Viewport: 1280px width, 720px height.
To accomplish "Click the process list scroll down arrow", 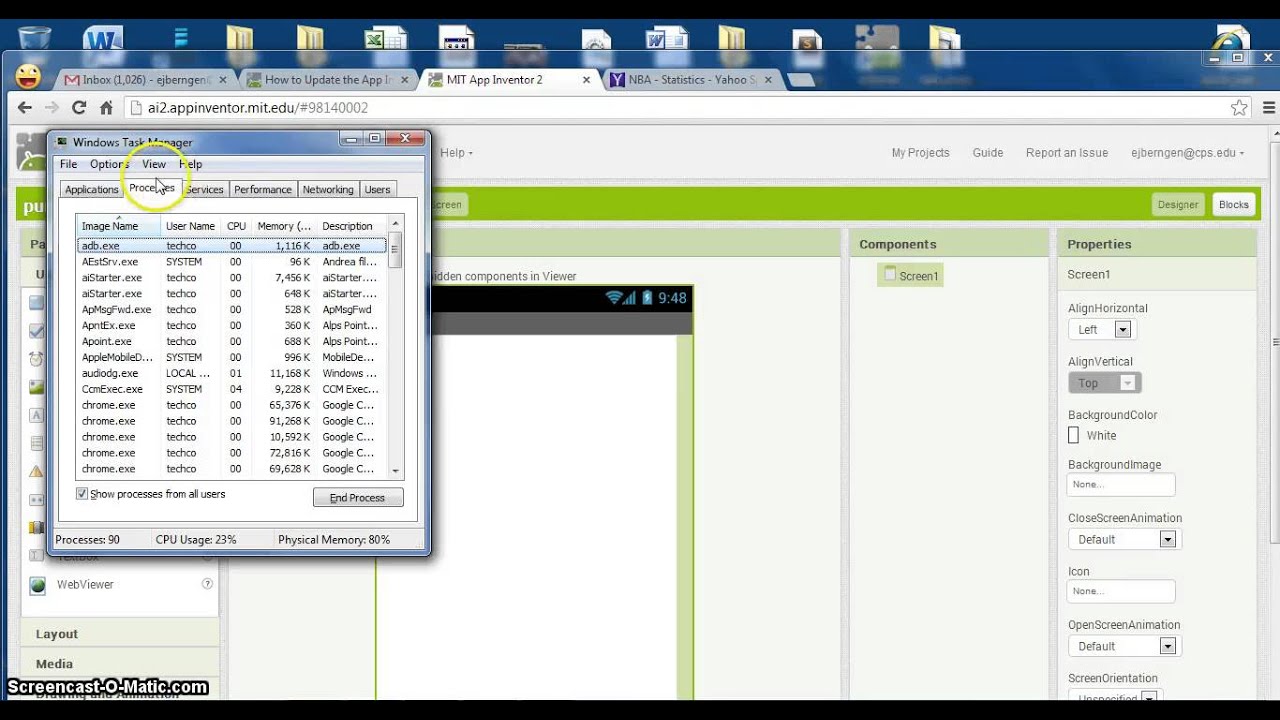I will click(x=396, y=471).
